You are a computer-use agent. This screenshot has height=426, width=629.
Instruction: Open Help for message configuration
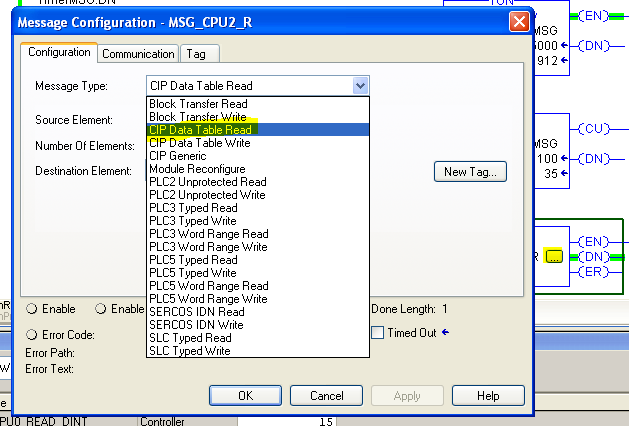click(x=488, y=396)
